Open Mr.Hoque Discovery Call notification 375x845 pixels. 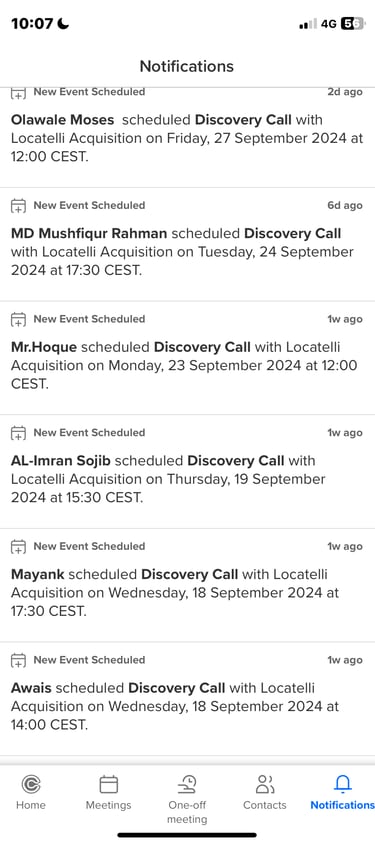(188, 358)
